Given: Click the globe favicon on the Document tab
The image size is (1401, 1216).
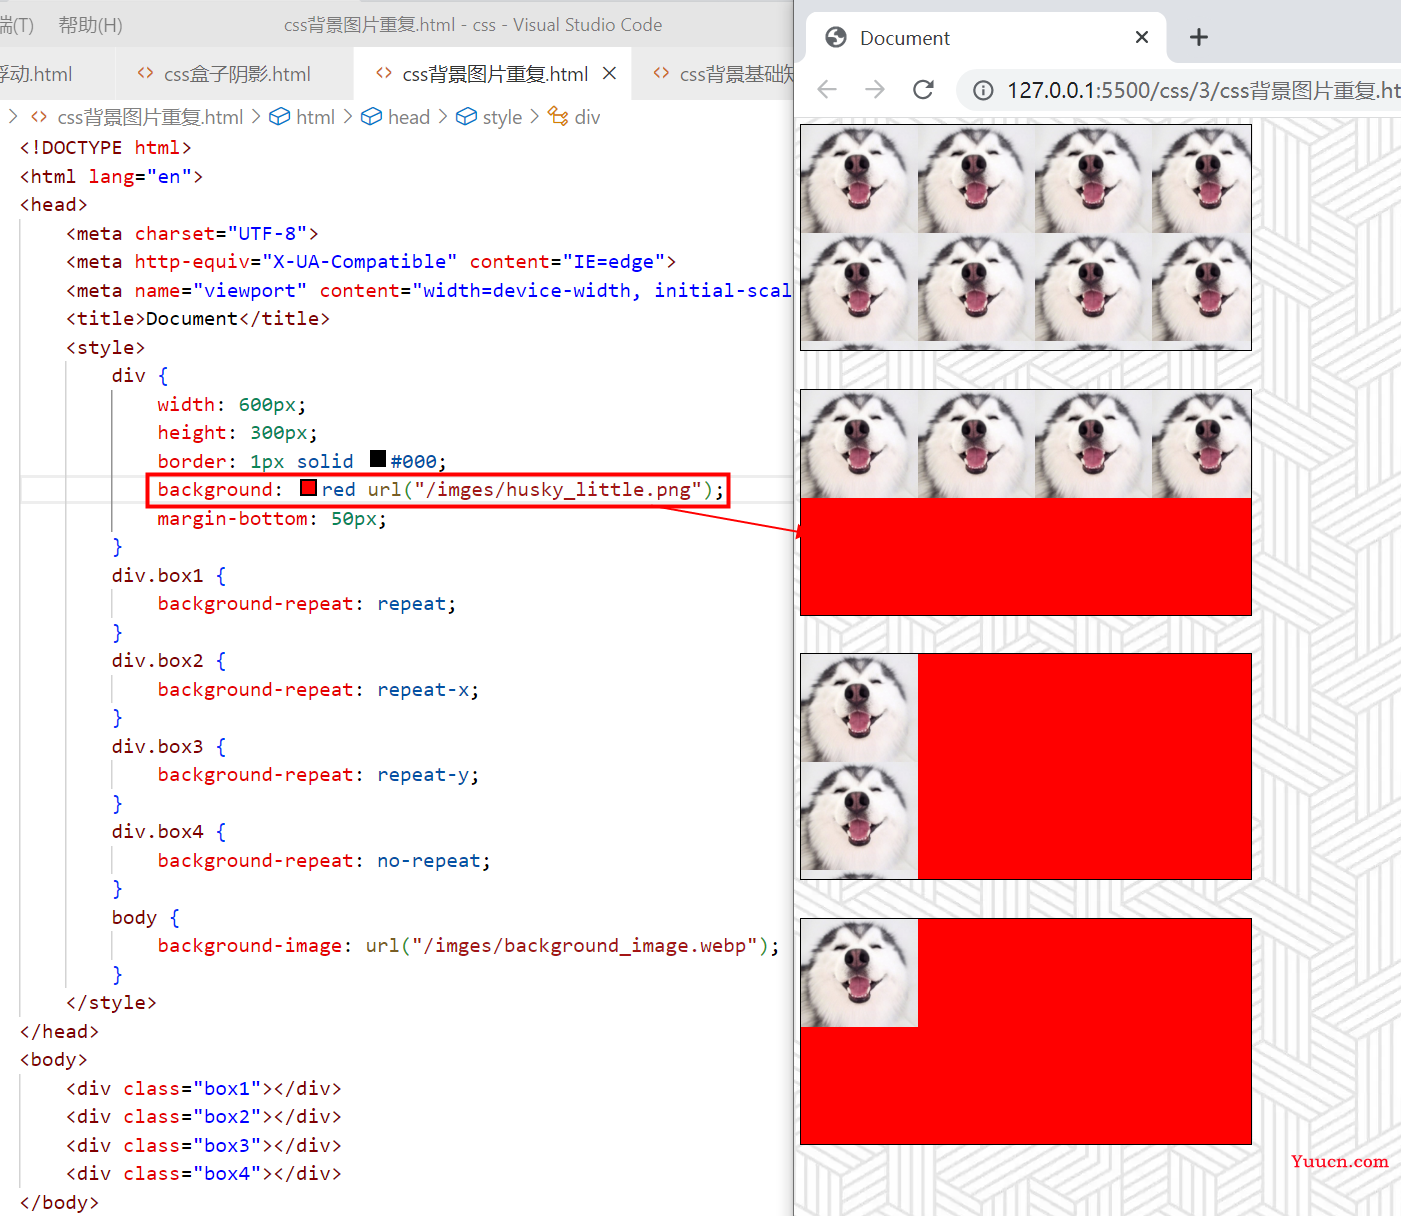Looking at the screenshot, I should (836, 38).
